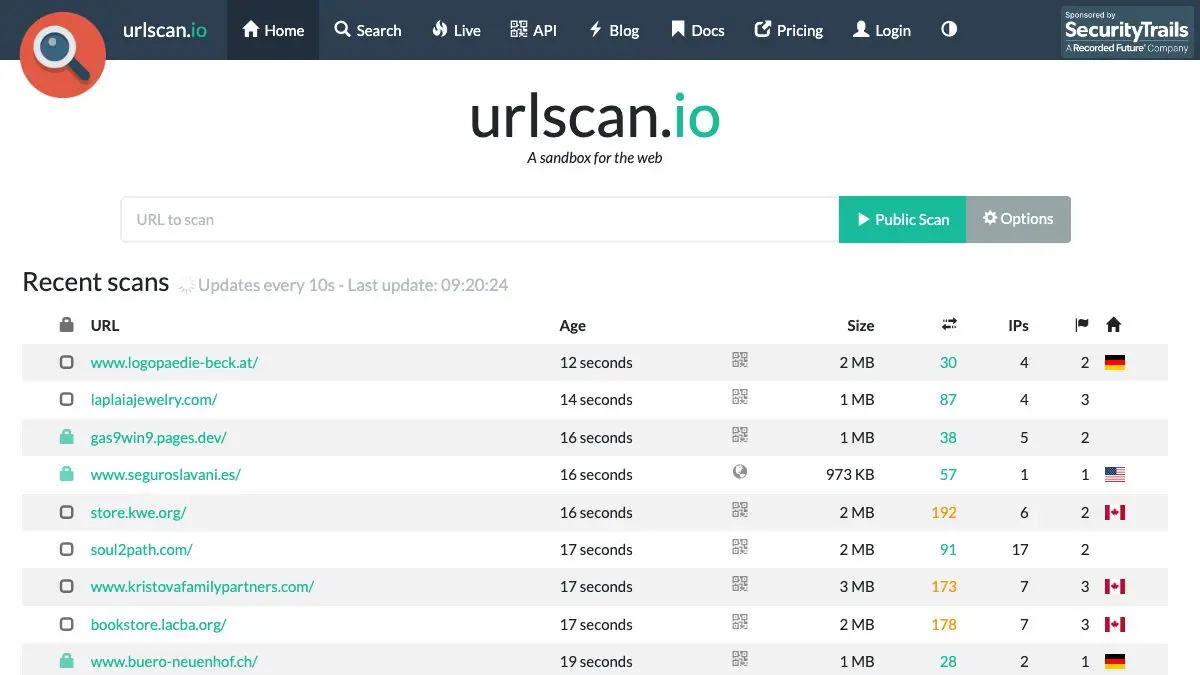Click the large urlscan.io page heading
This screenshot has height=675, width=1200.
click(595, 117)
